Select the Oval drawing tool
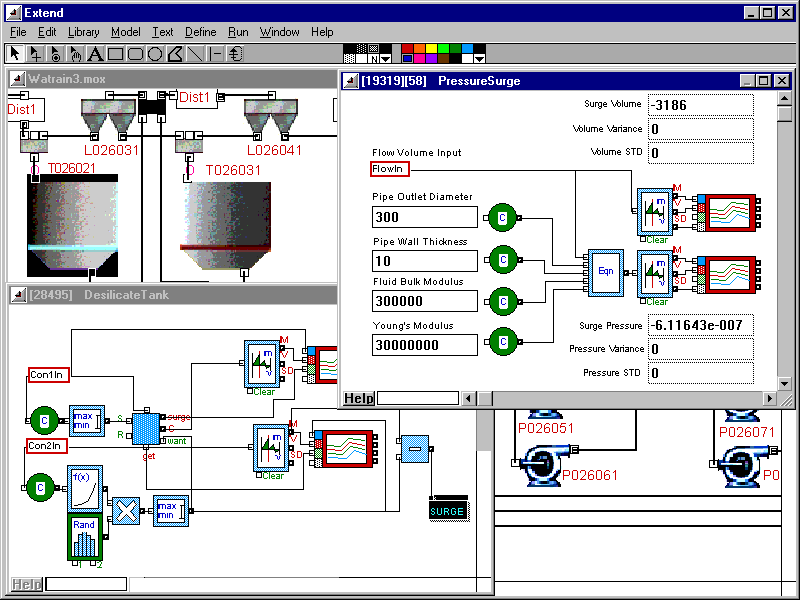The height and width of the screenshot is (600, 800). (x=155, y=54)
